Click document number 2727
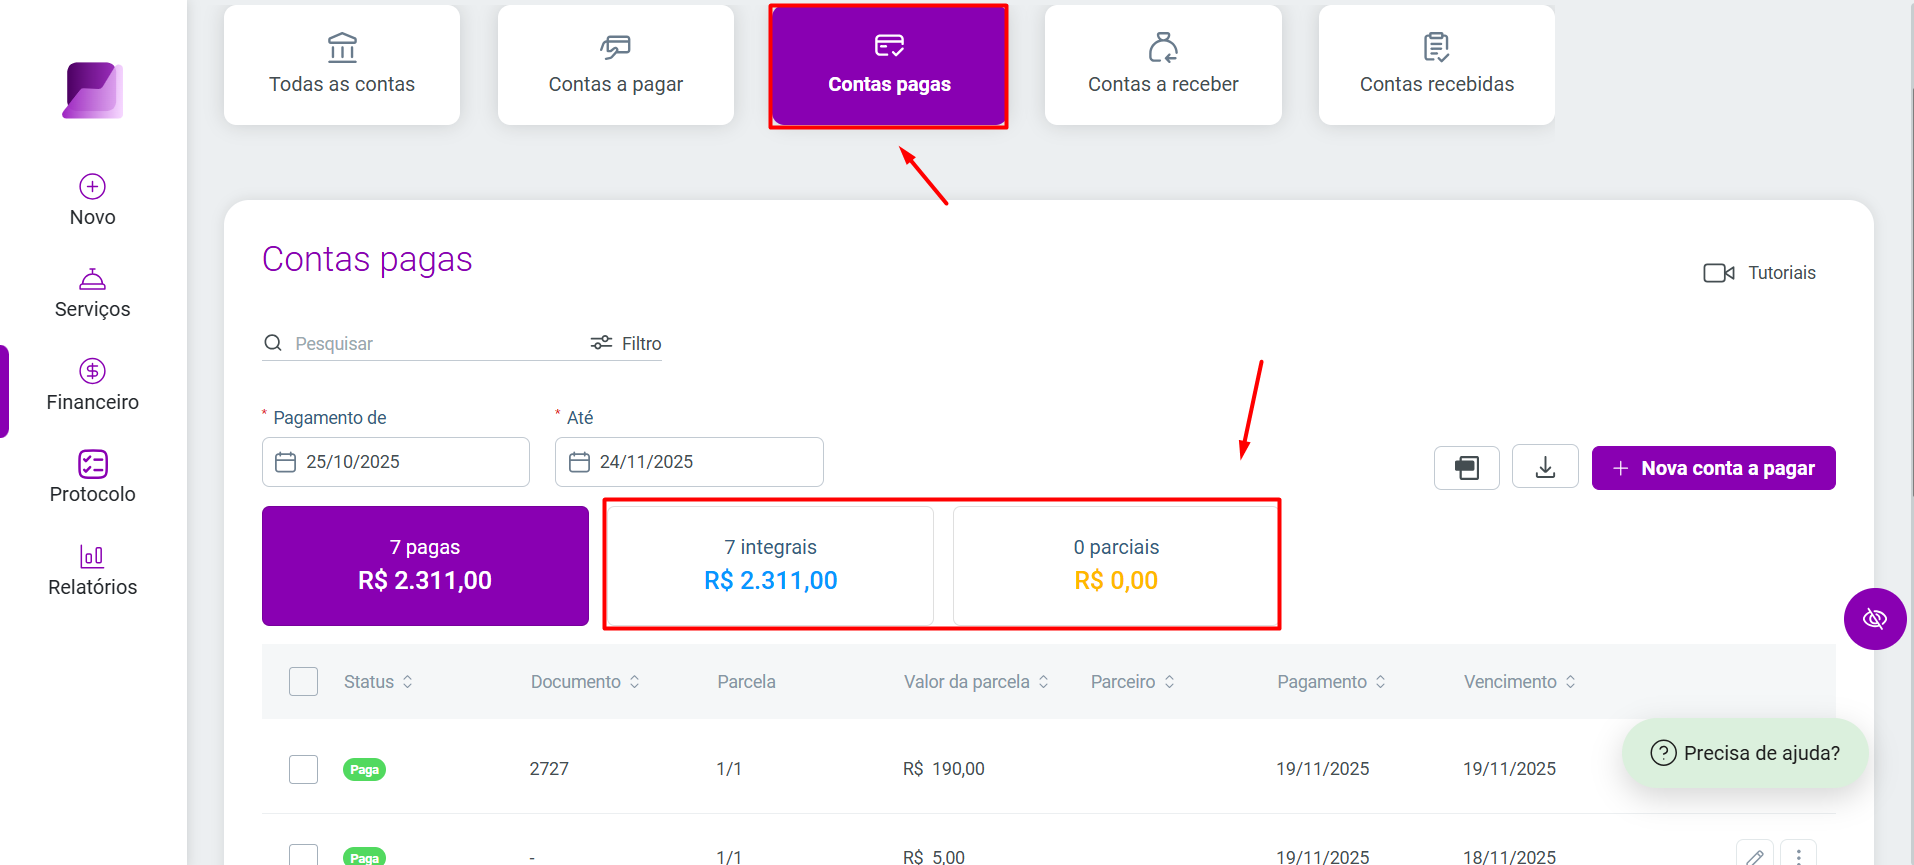 tap(549, 769)
